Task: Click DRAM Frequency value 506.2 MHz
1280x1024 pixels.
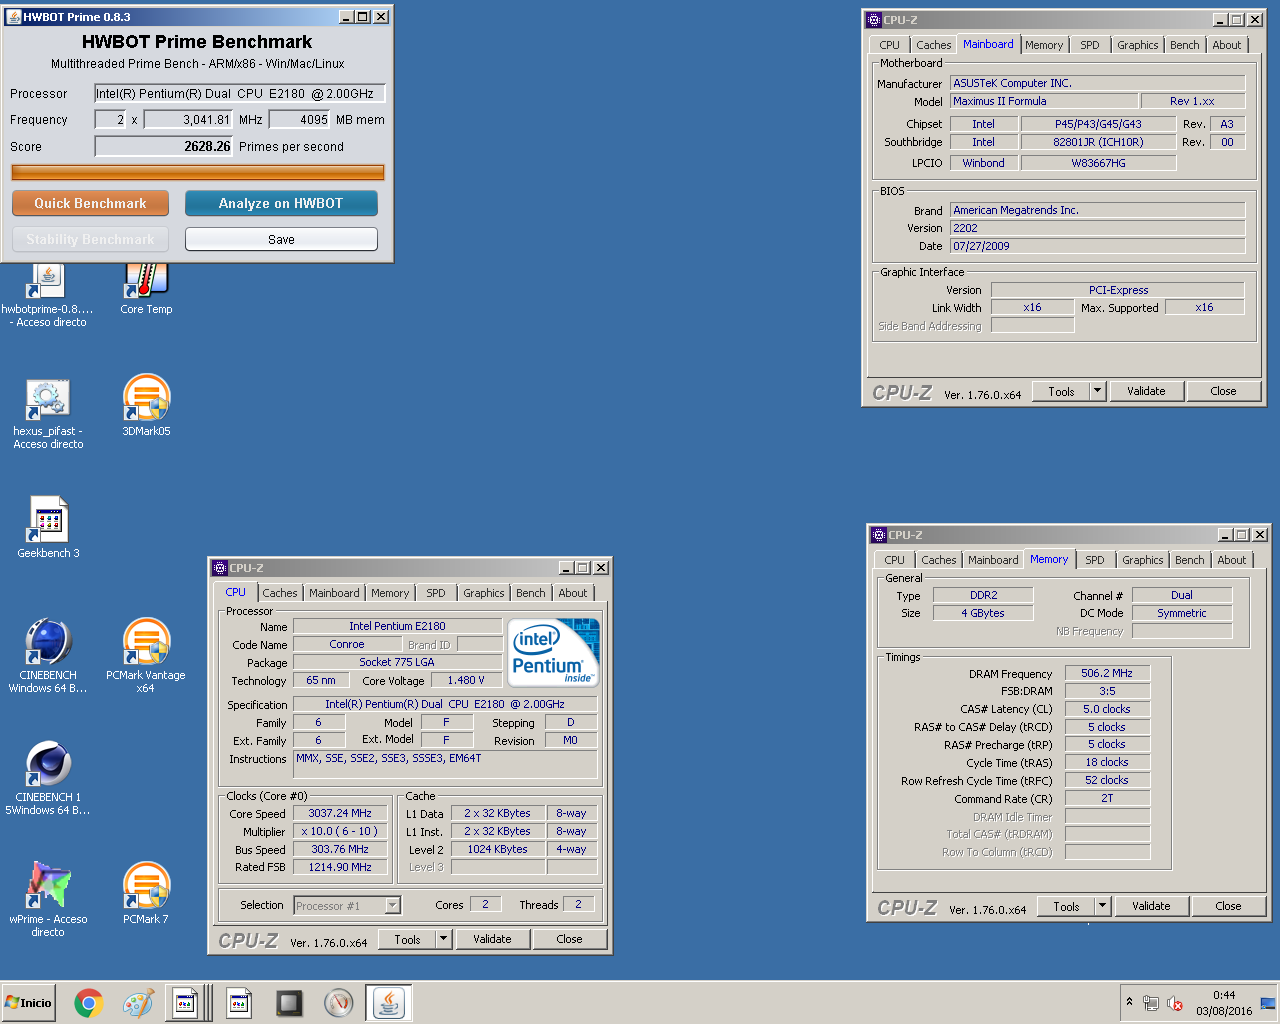Action: point(1107,673)
